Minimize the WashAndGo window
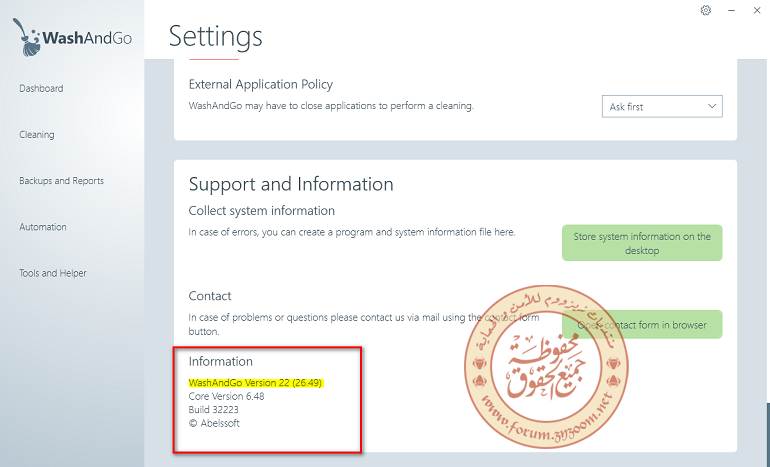This screenshot has width=770, height=467. pyautogui.click(x=731, y=10)
